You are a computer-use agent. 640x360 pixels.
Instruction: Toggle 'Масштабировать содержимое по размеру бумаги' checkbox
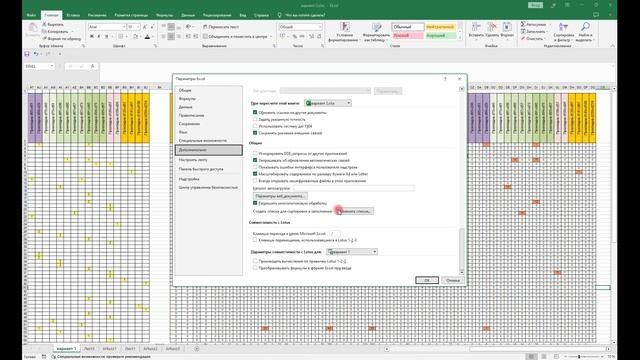point(255,174)
